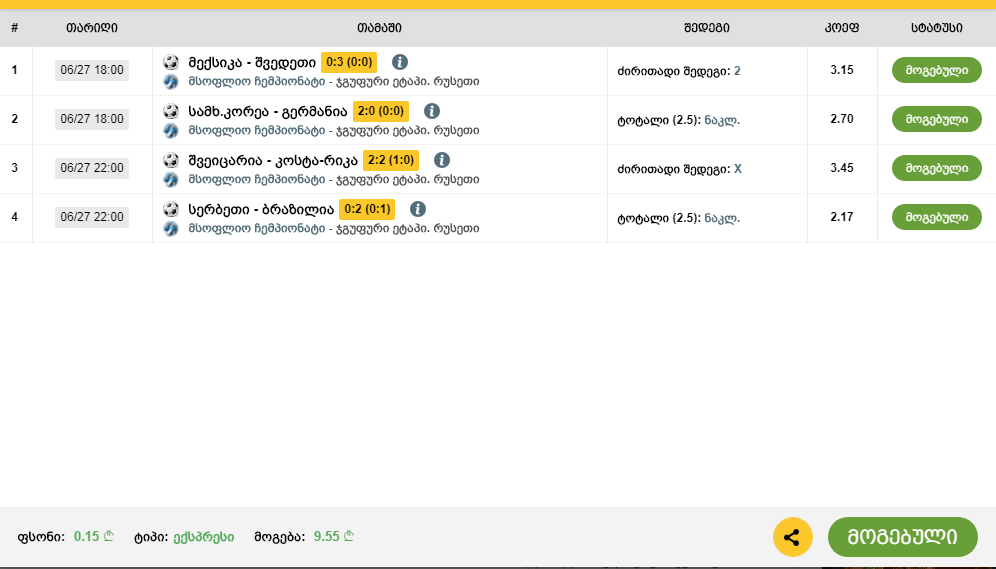Click date 06/27 18:00 in row 2
This screenshot has width=996, height=569.
pyautogui.click(x=92, y=119)
